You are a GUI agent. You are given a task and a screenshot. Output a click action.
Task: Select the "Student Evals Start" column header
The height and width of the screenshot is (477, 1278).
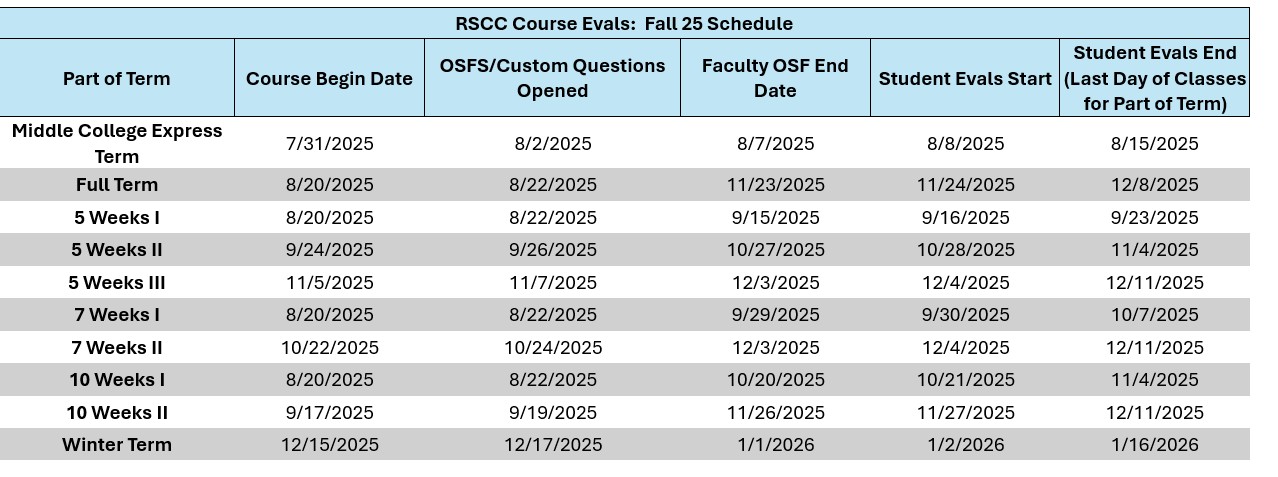pyautogui.click(x=965, y=79)
